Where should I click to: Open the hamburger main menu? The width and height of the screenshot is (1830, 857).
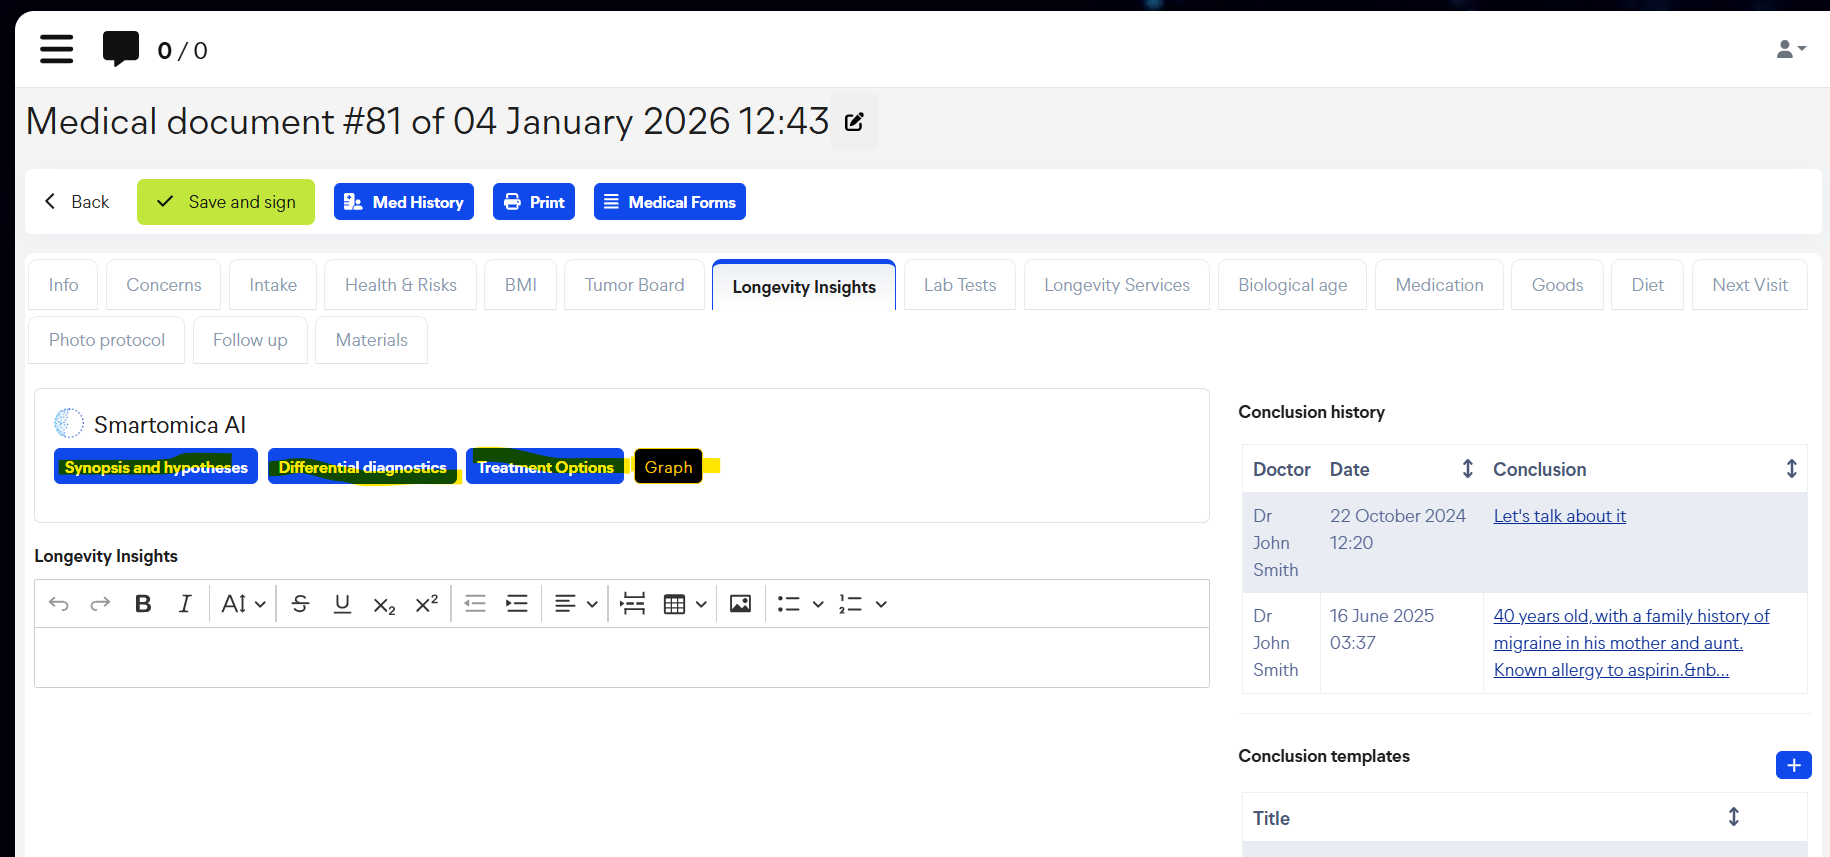tap(56, 49)
